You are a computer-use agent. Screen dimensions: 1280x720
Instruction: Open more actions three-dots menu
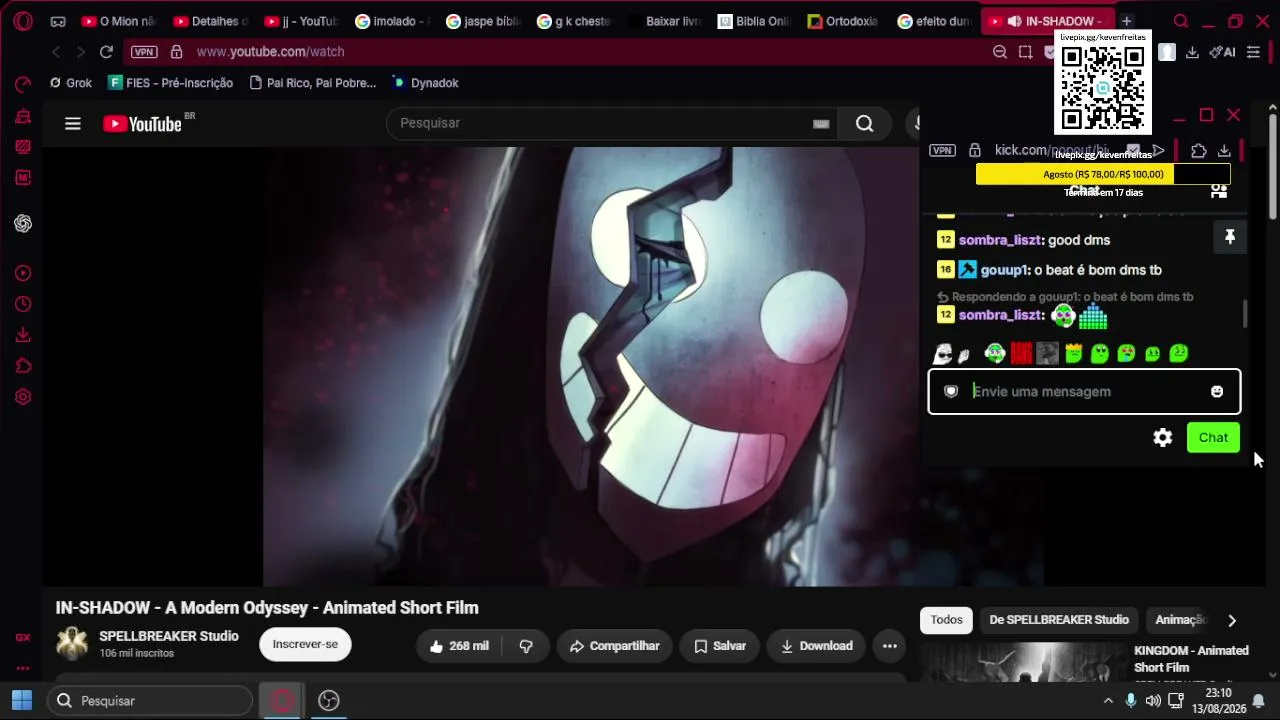pyautogui.click(x=889, y=646)
